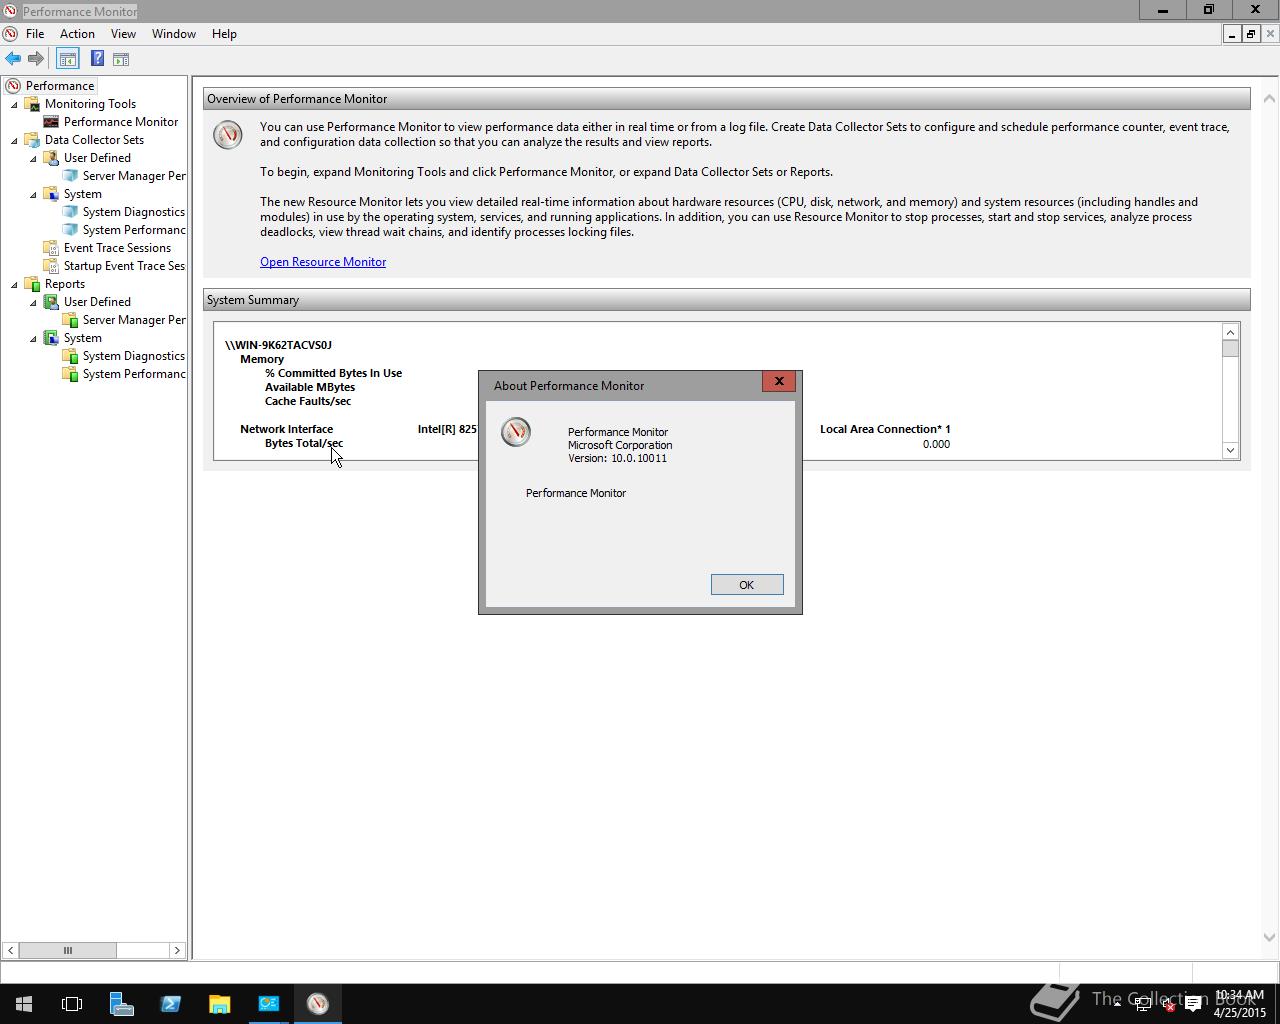Collapse the Reports node
The width and height of the screenshot is (1280, 1024).
click(x=14, y=284)
